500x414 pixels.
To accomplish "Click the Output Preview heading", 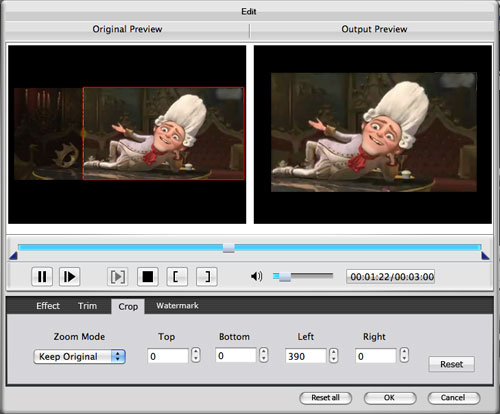I will click(x=374, y=29).
